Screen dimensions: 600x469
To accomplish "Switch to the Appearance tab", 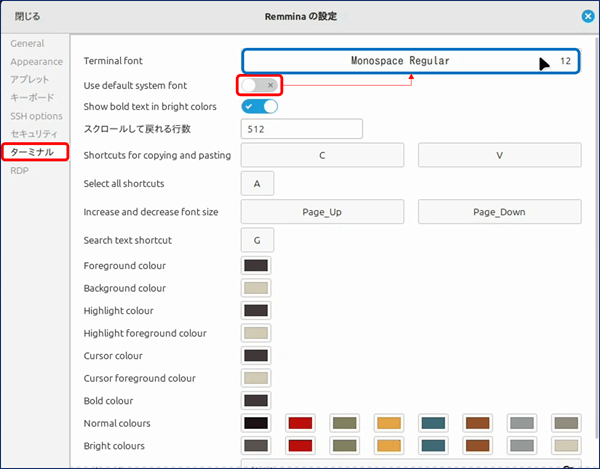I will pyautogui.click(x=36, y=62).
